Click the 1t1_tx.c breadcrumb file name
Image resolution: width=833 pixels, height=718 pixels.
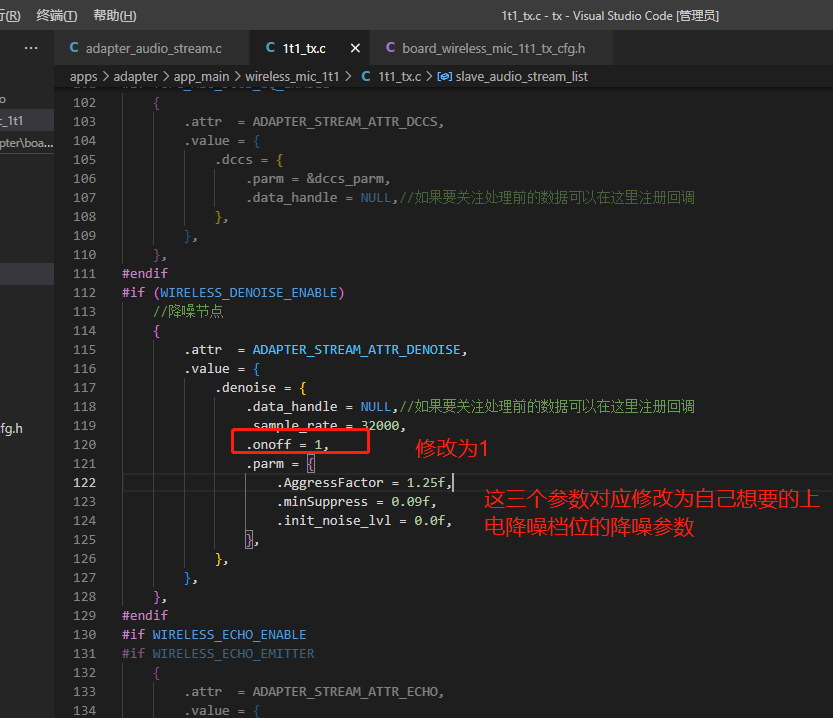point(400,77)
